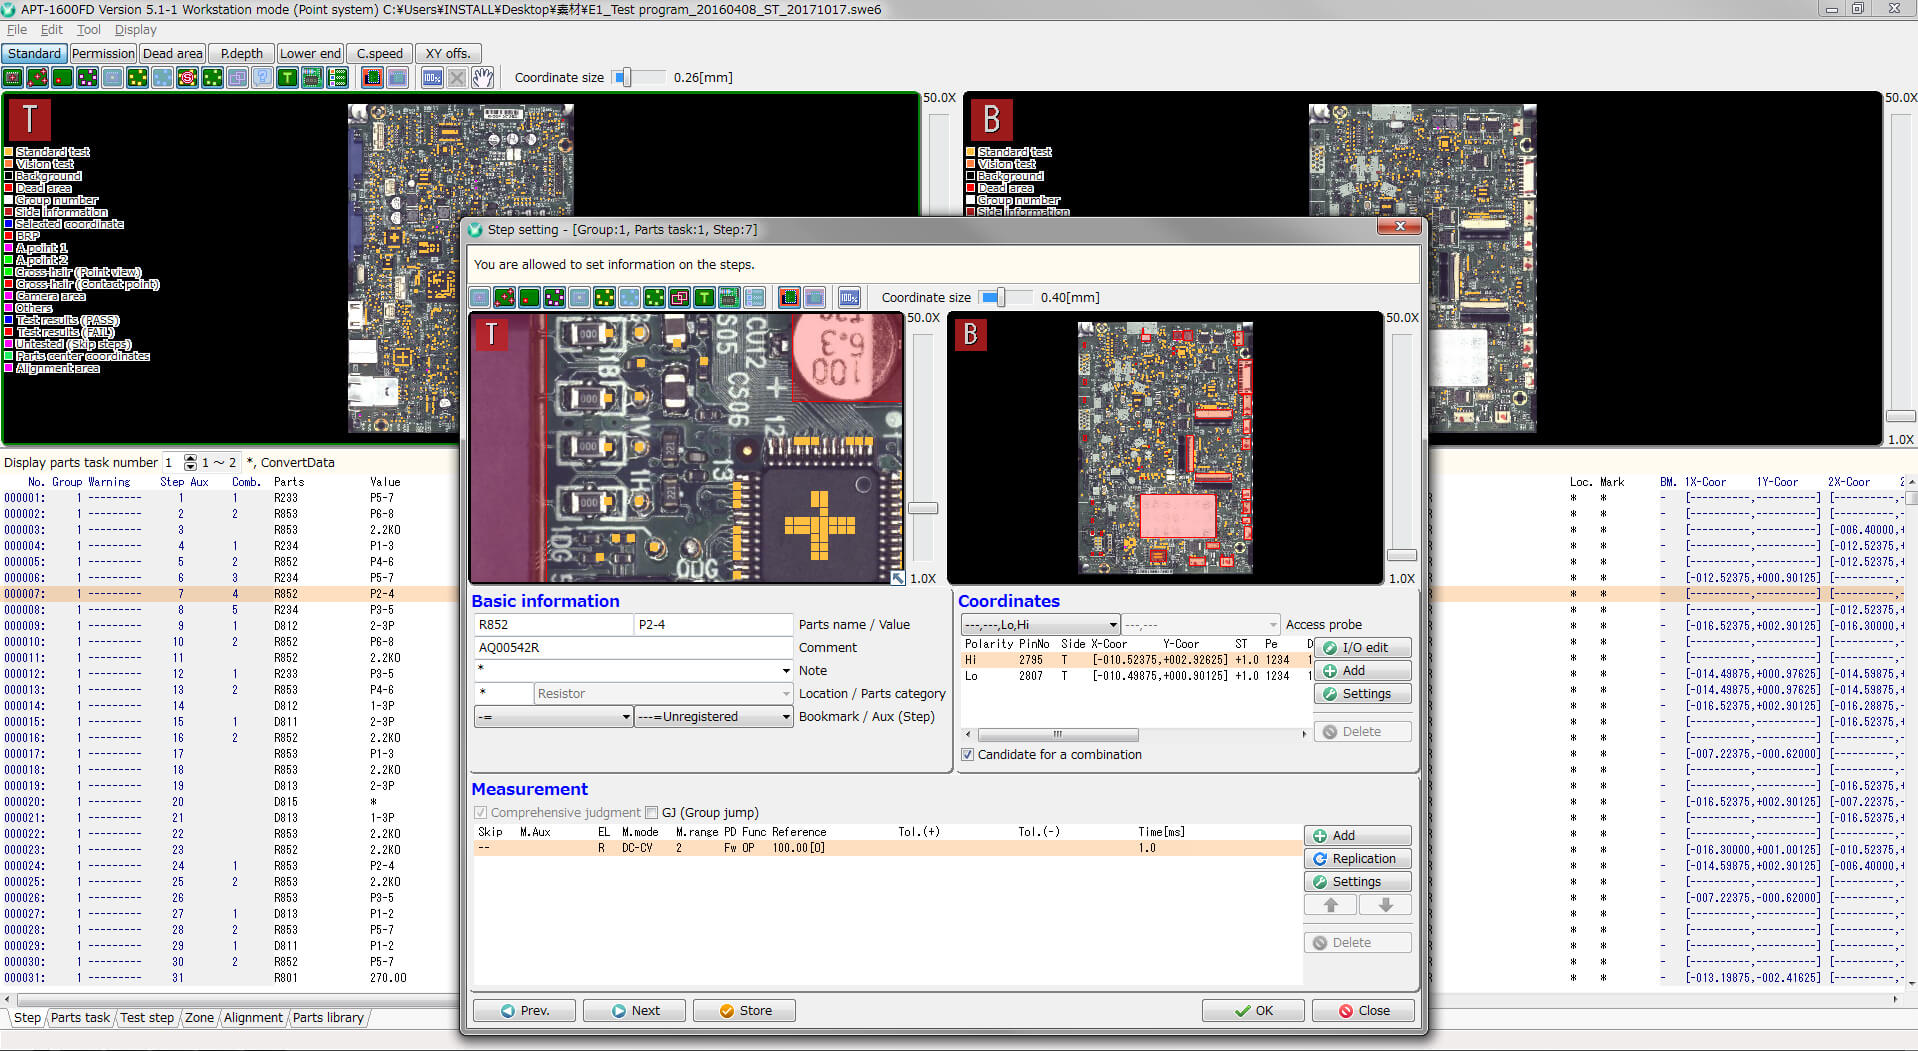Viewport: 1918px width, 1051px height.
Task: Click the green T icon in main toolbar
Action: point(287,78)
